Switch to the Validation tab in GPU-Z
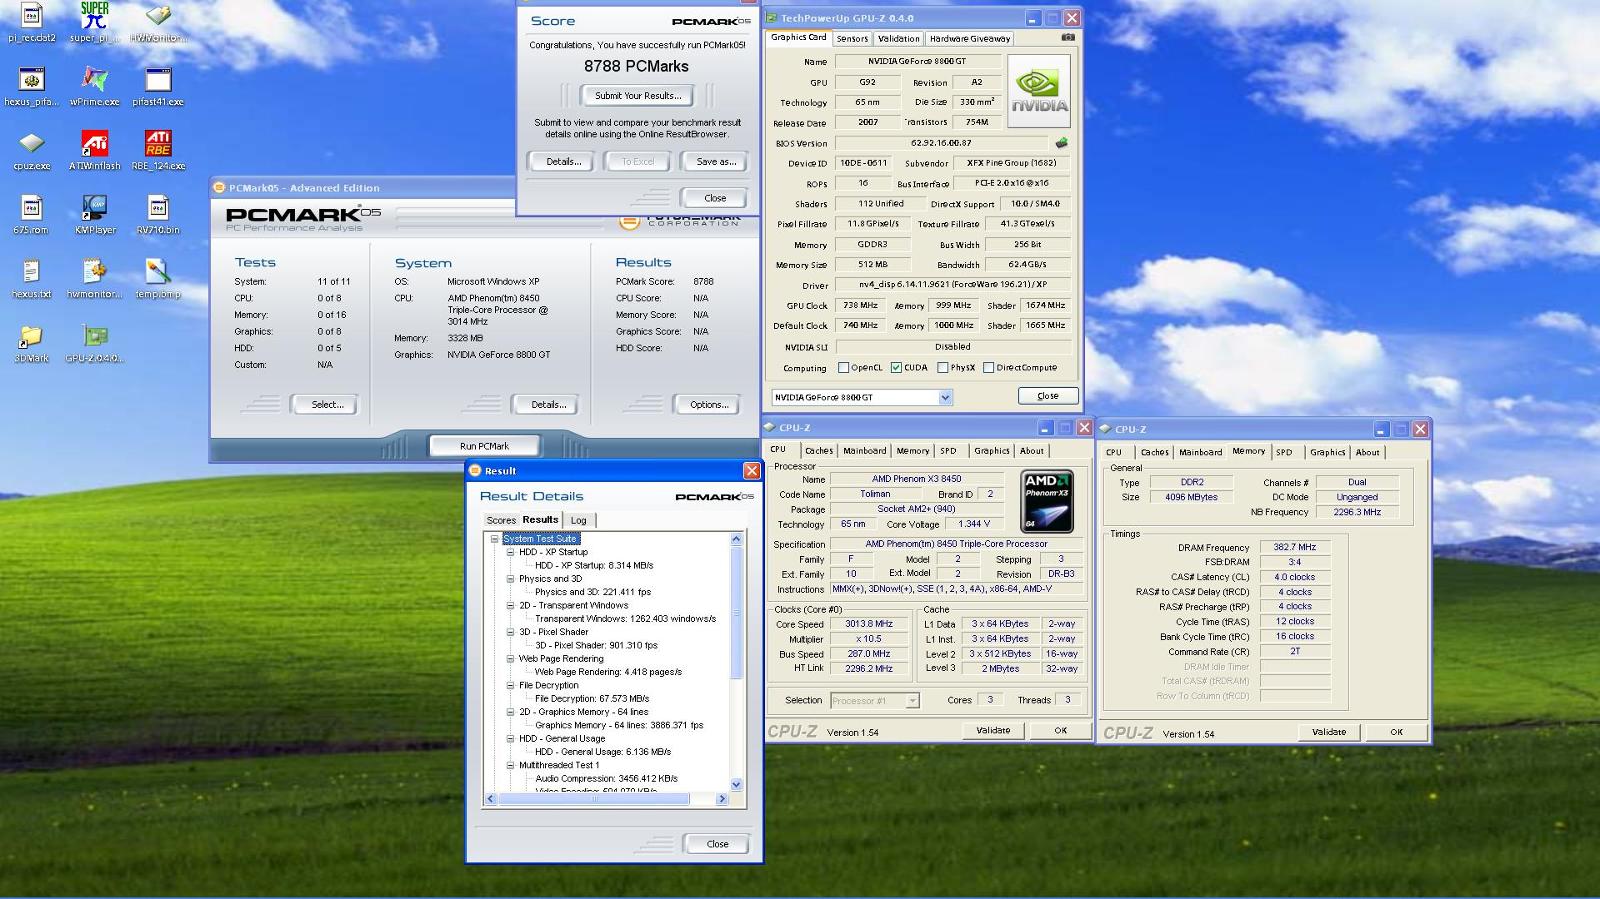Viewport: 1600px width, 899px height. point(898,38)
